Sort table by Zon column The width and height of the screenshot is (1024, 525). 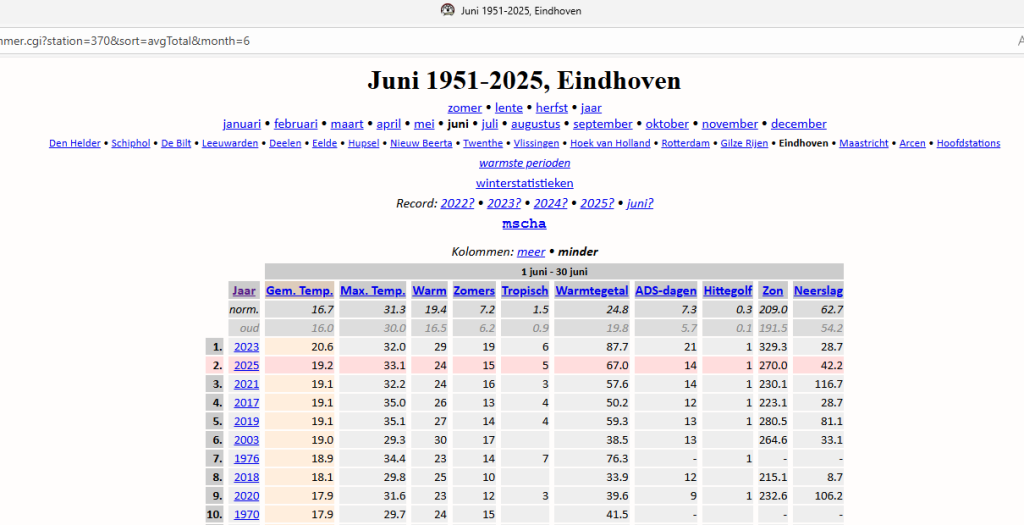(x=773, y=291)
